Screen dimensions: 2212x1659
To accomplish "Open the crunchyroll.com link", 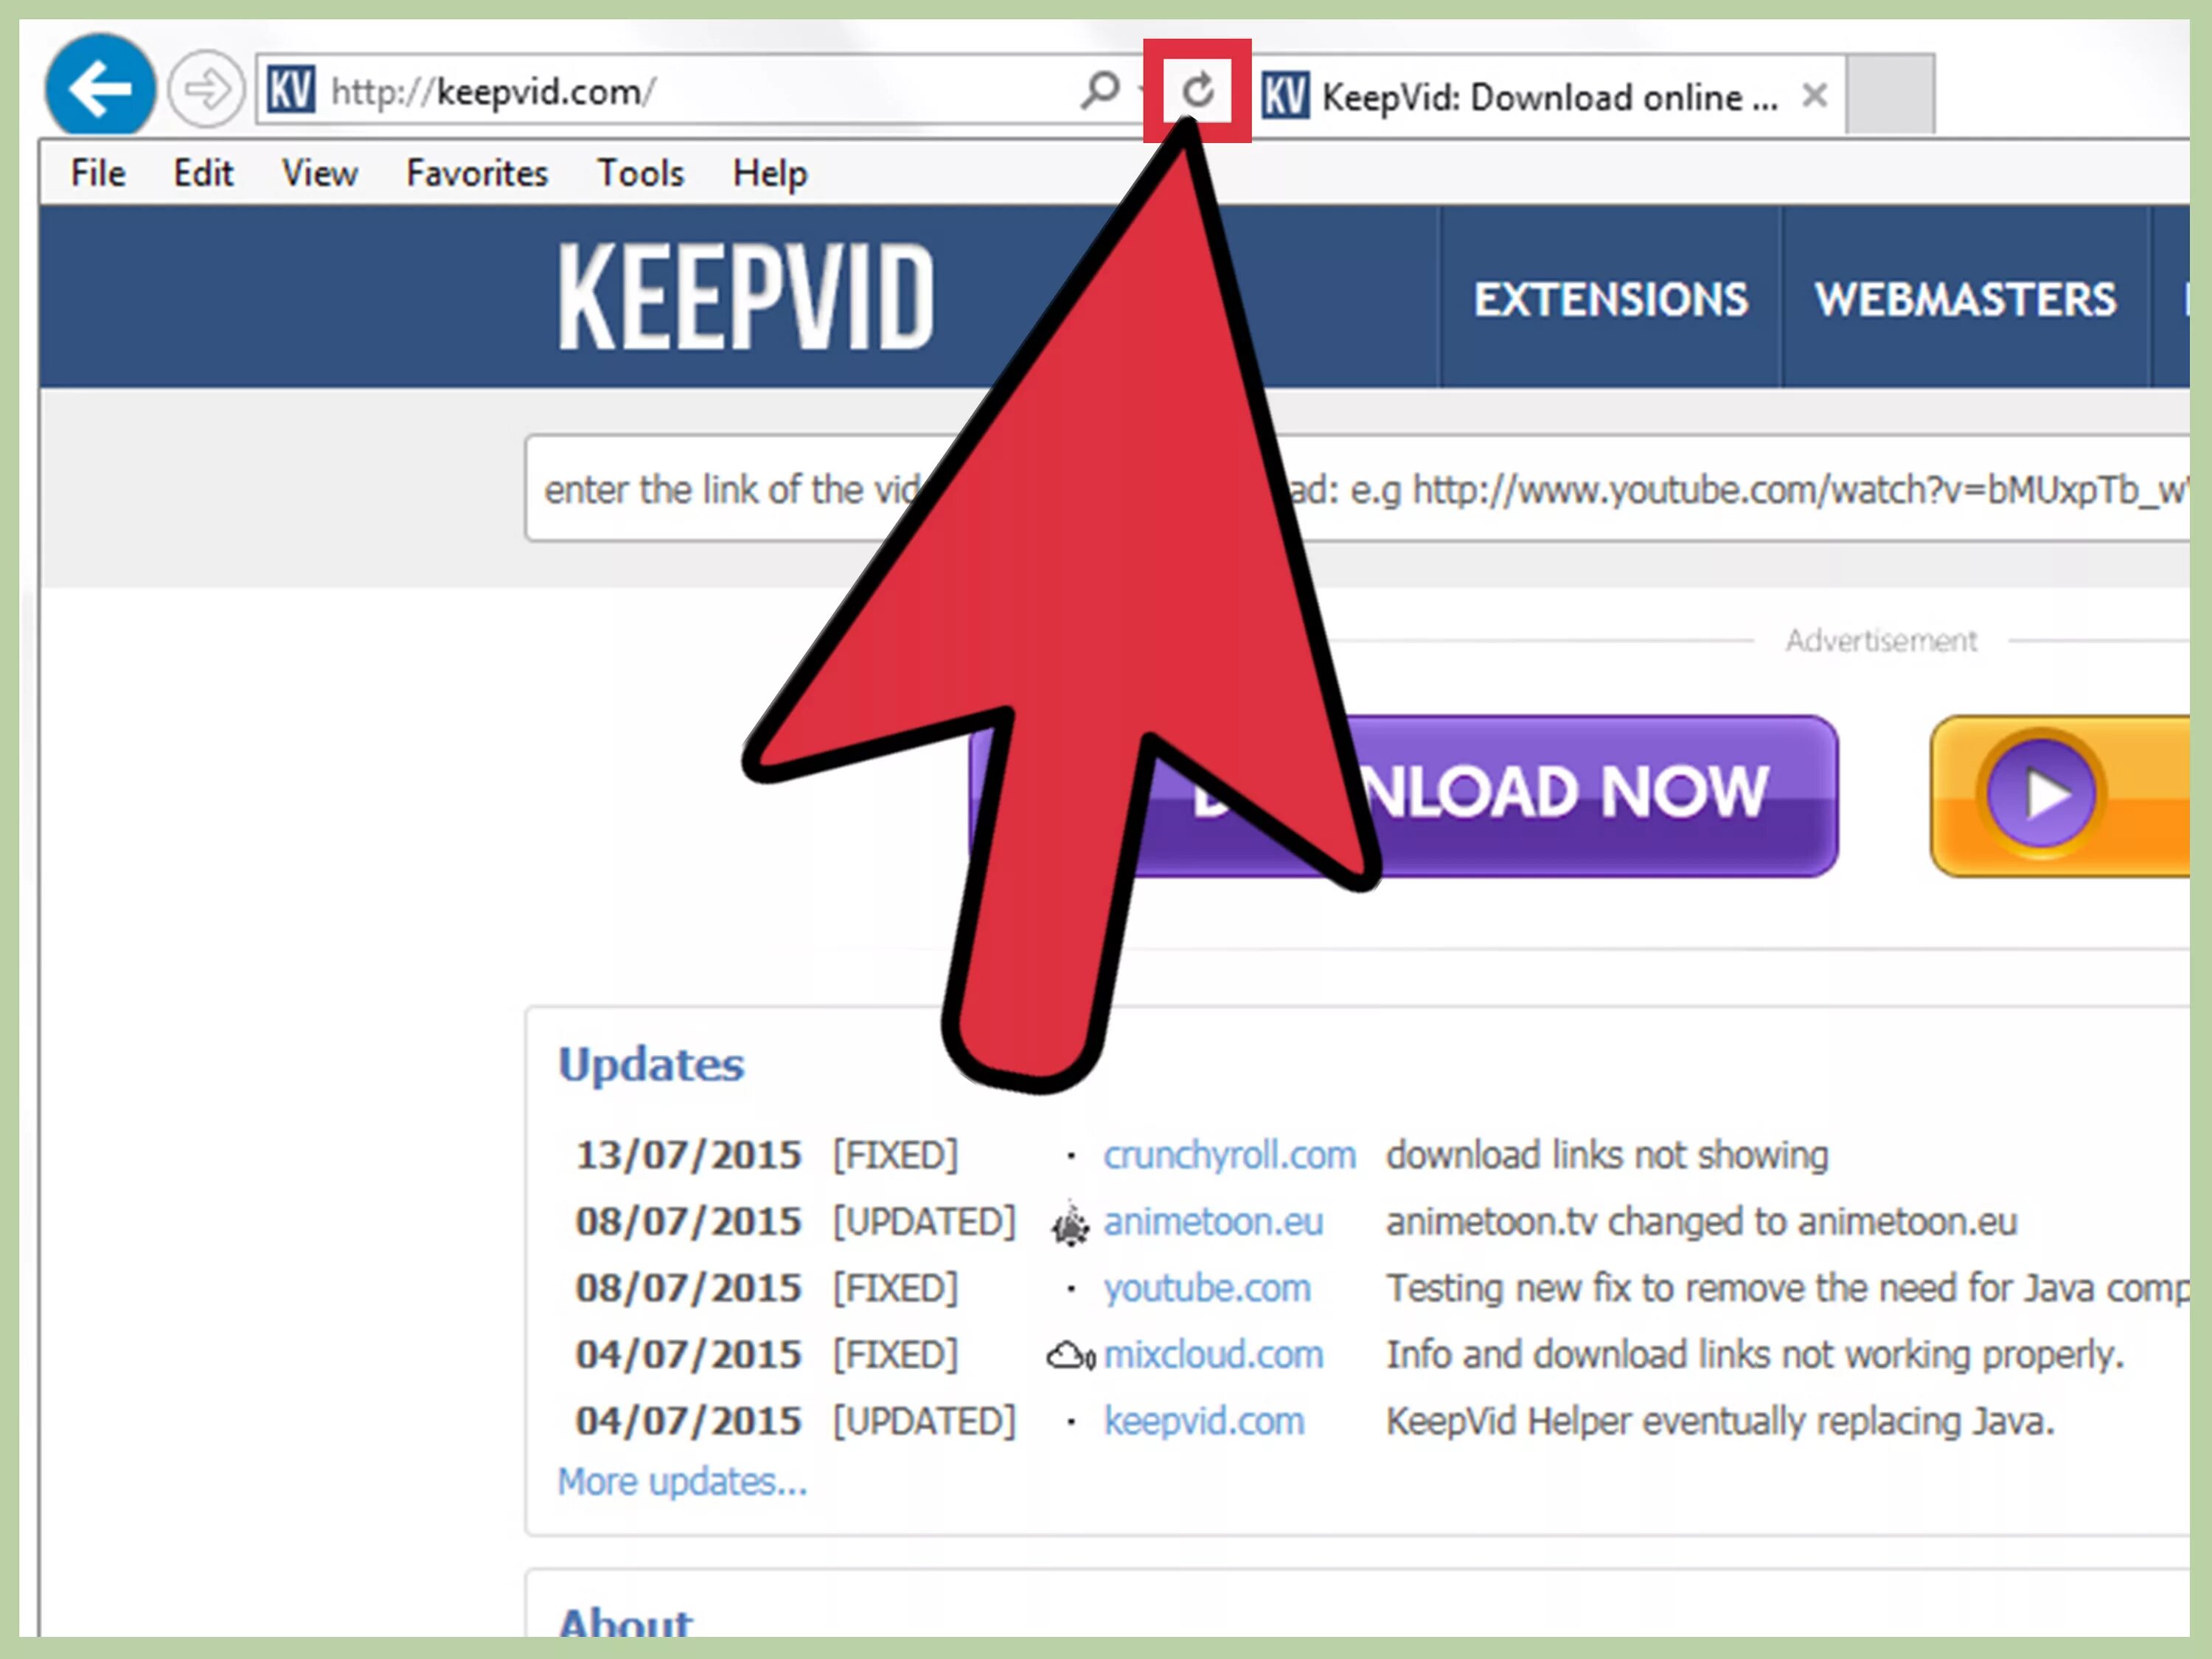I will point(1229,1155).
